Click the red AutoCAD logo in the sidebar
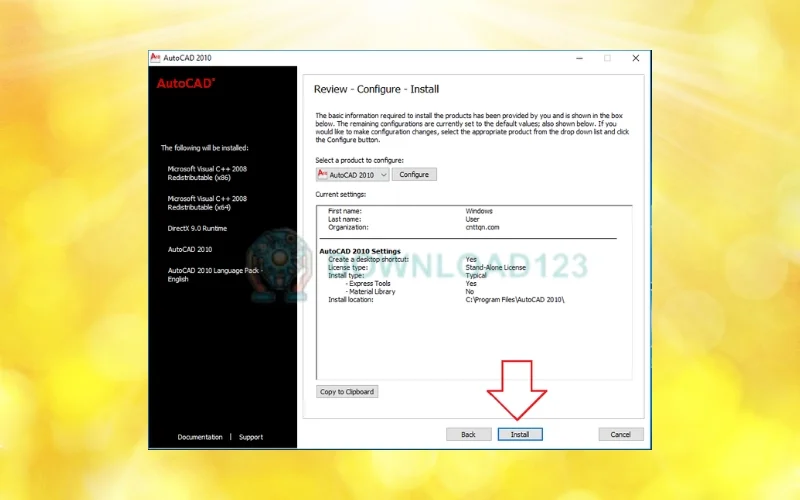The width and height of the screenshot is (800, 500). [185, 83]
